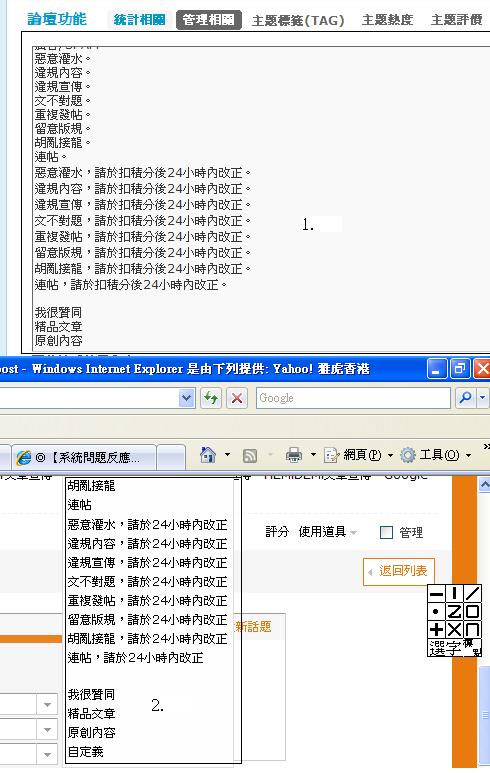Select 自定義 in the reason list
The image size is (490, 773).
pos(85,752)
